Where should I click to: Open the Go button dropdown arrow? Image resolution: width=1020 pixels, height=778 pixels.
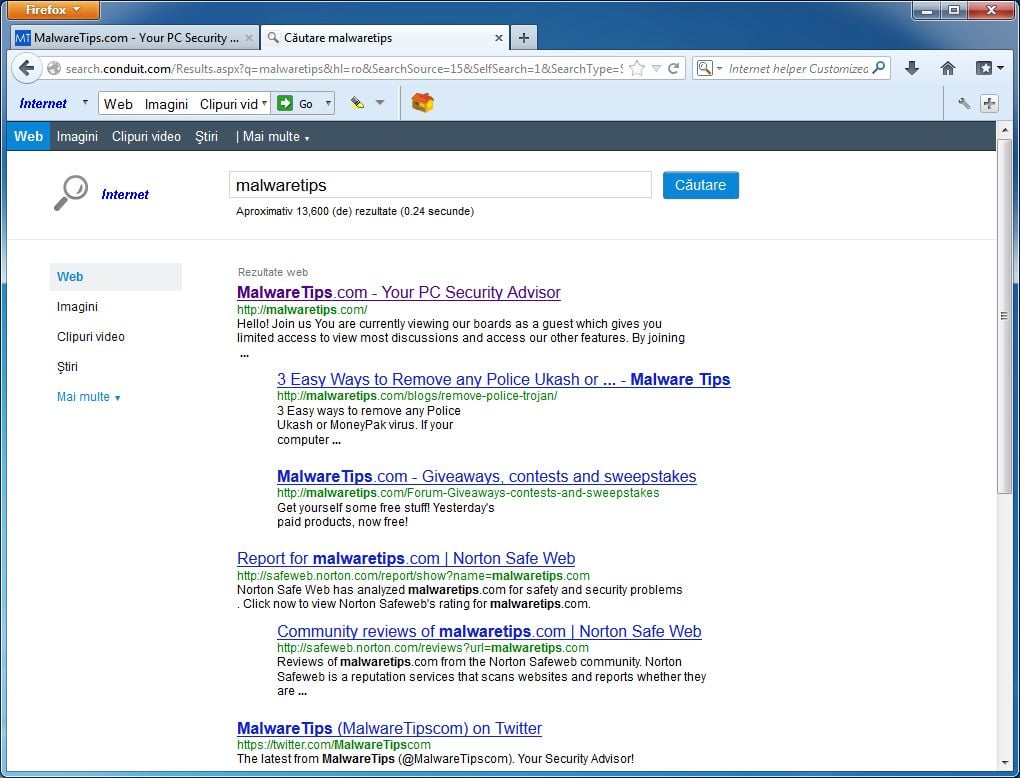pos(328,103)
